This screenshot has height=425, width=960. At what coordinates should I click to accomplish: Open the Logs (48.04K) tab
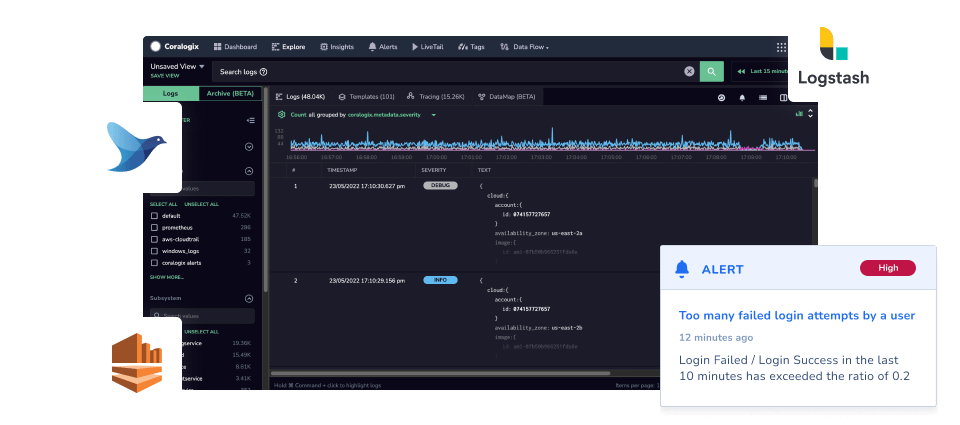click(x=301, y=97)
